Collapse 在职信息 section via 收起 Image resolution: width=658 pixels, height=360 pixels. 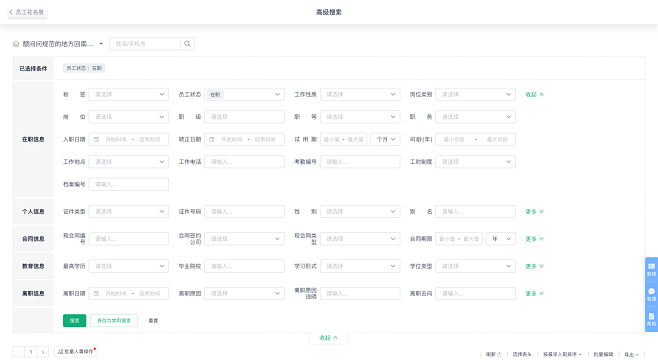(x=535, y=94)
